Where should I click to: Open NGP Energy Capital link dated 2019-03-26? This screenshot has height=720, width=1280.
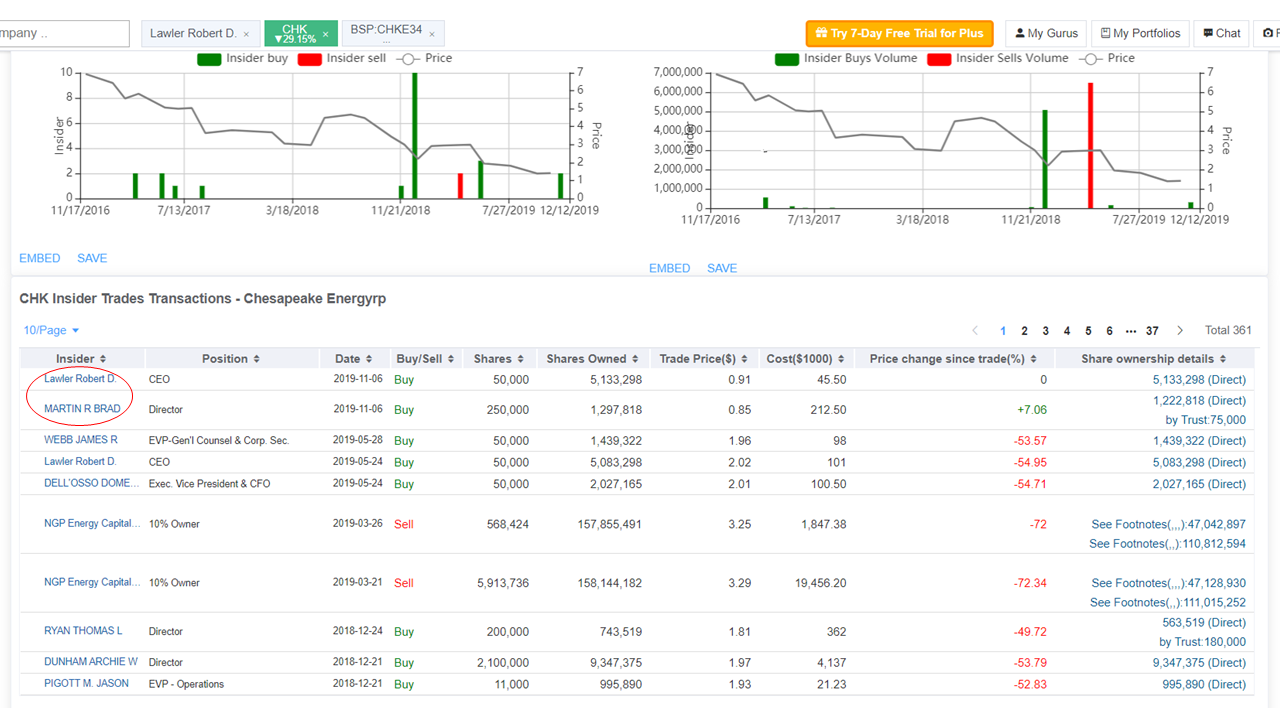pos(92,523)
